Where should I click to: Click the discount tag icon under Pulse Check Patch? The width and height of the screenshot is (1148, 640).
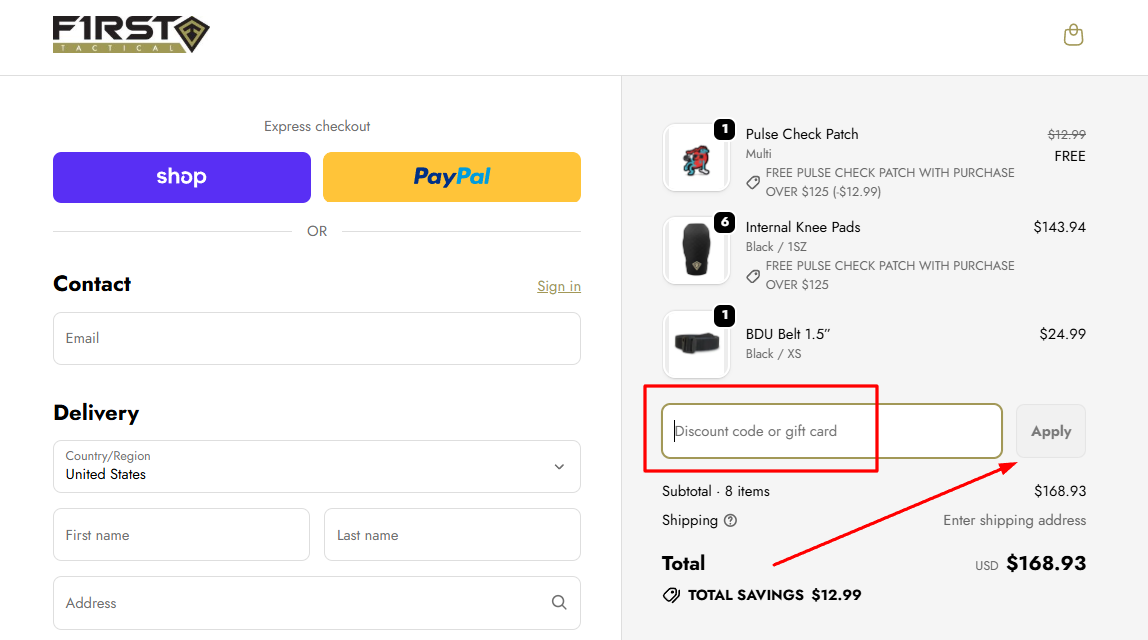coord(753,182)
